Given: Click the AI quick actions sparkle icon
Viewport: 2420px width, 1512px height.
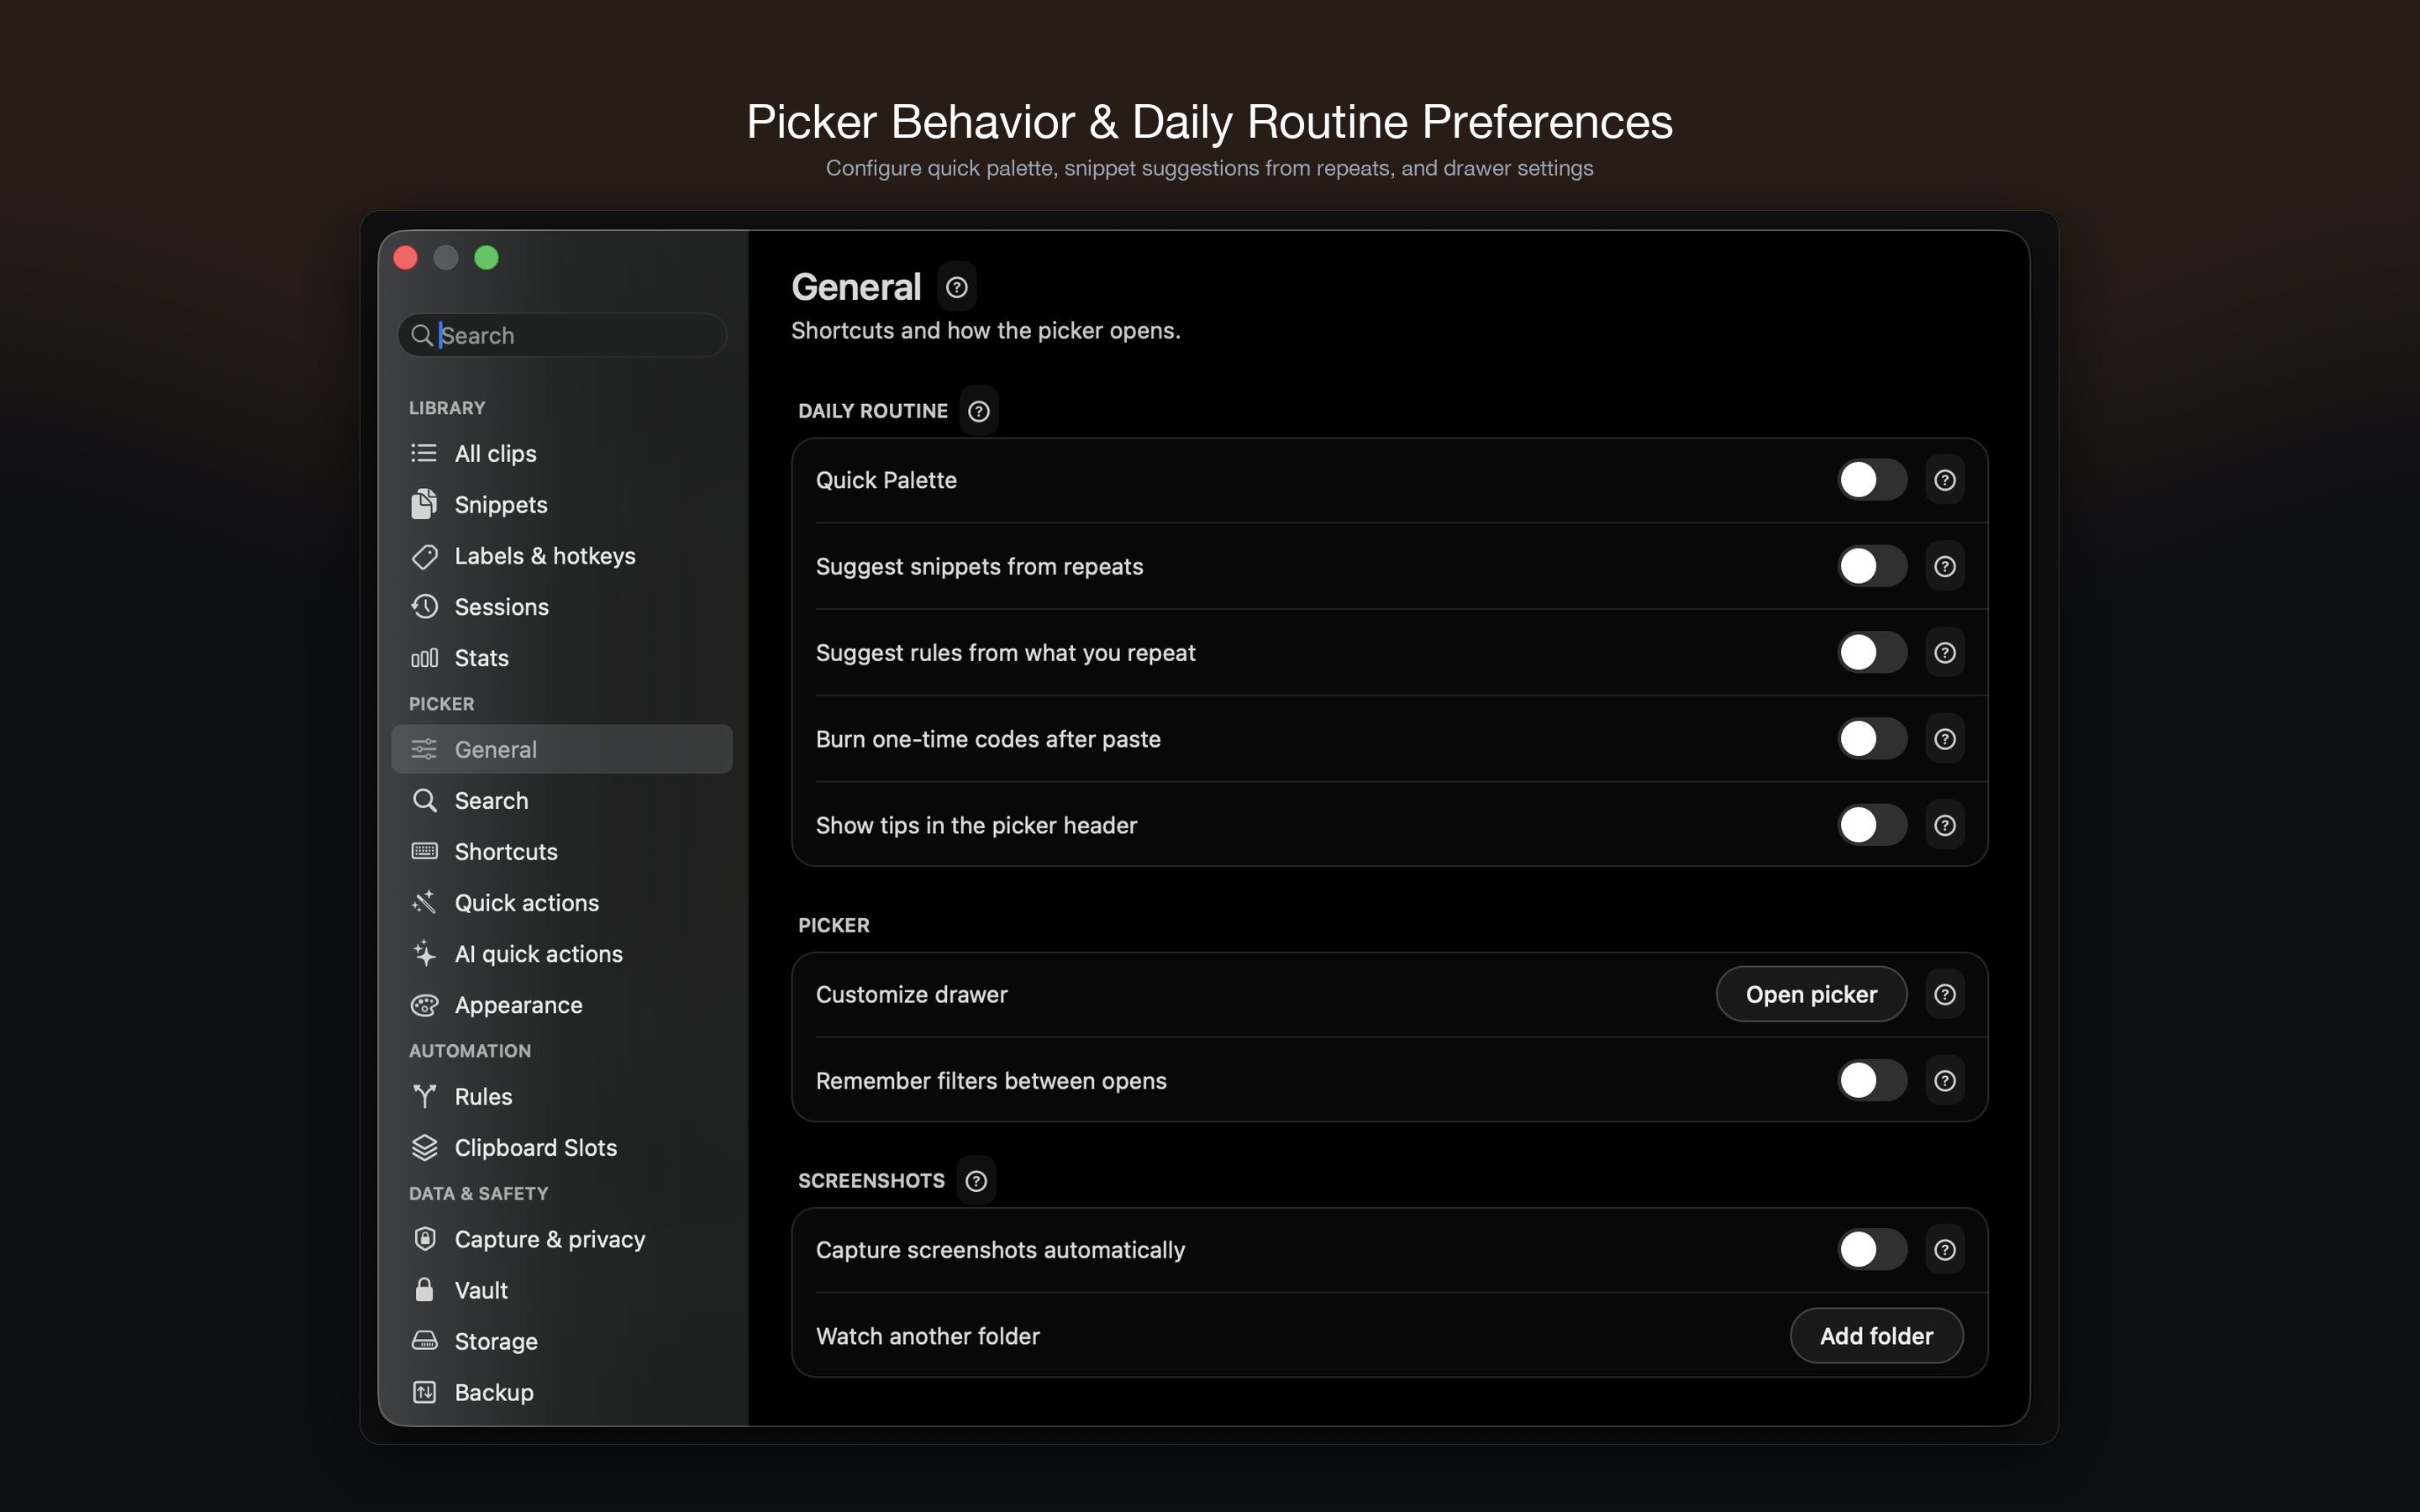Looking at the screenshot, I should [424, 953].
